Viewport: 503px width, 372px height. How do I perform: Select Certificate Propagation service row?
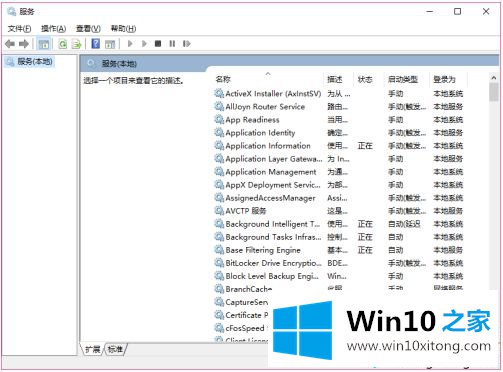point(241,315)
